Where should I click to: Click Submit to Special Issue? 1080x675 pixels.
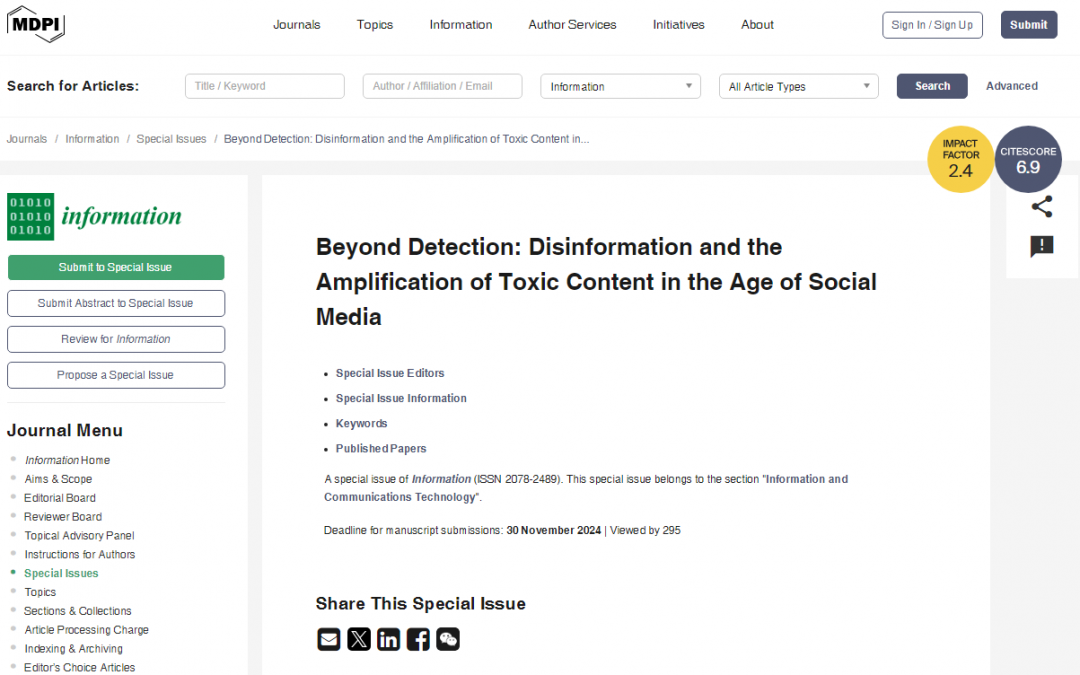[x=115, y=267]
